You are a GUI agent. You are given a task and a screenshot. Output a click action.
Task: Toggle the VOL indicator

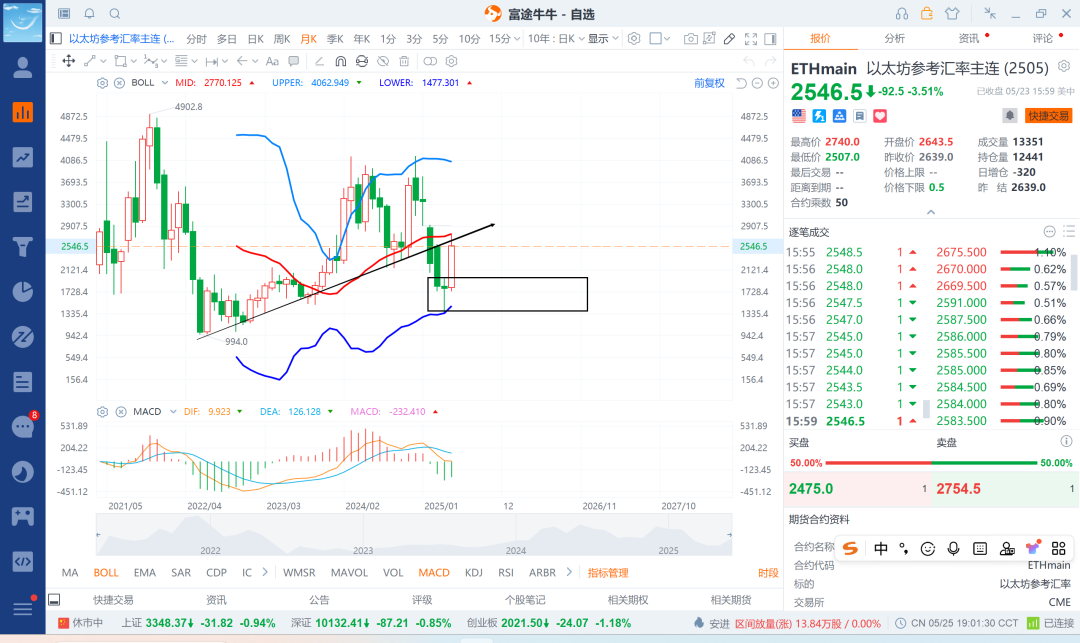393,573
